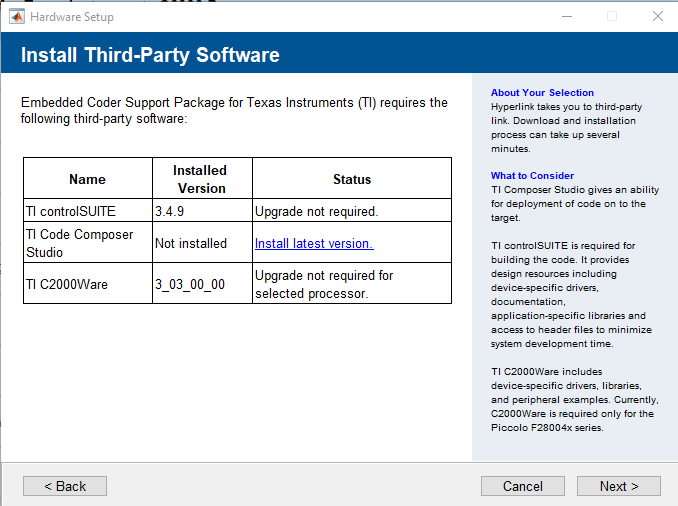Select the TI C2000Ware name cell

(x=88, y=284)
